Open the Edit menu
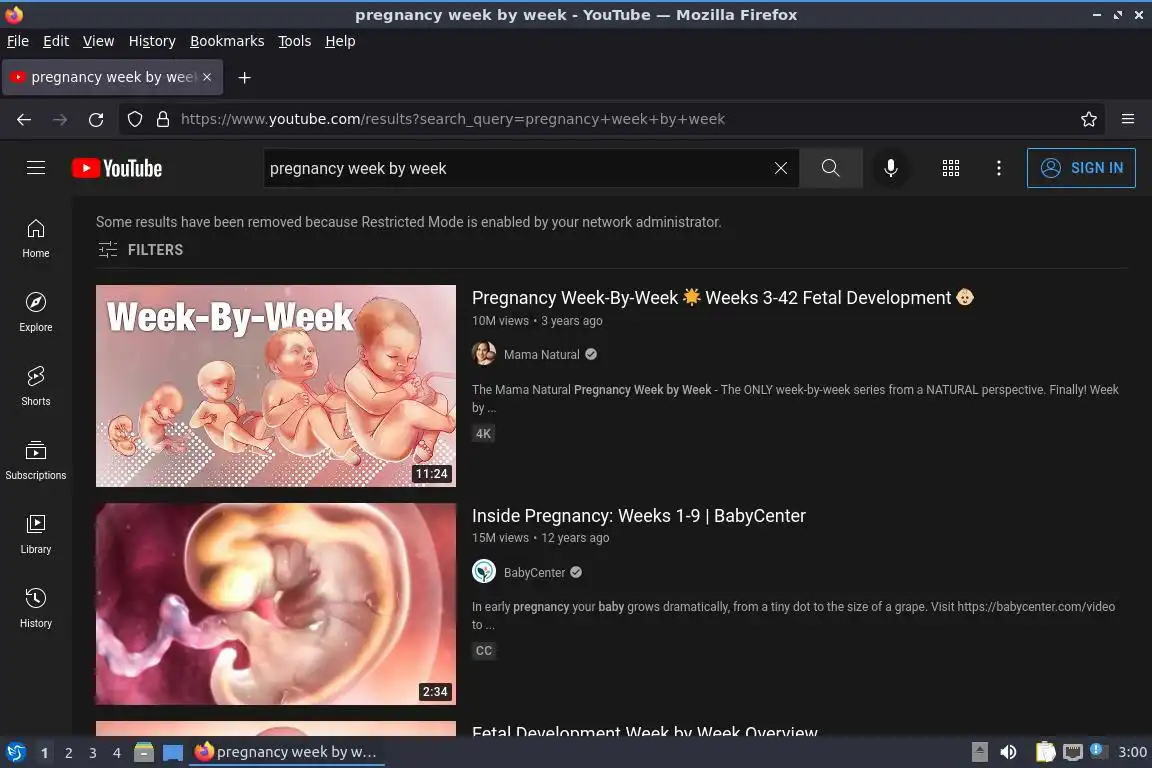1152x768 pixels. pos(56,41)
